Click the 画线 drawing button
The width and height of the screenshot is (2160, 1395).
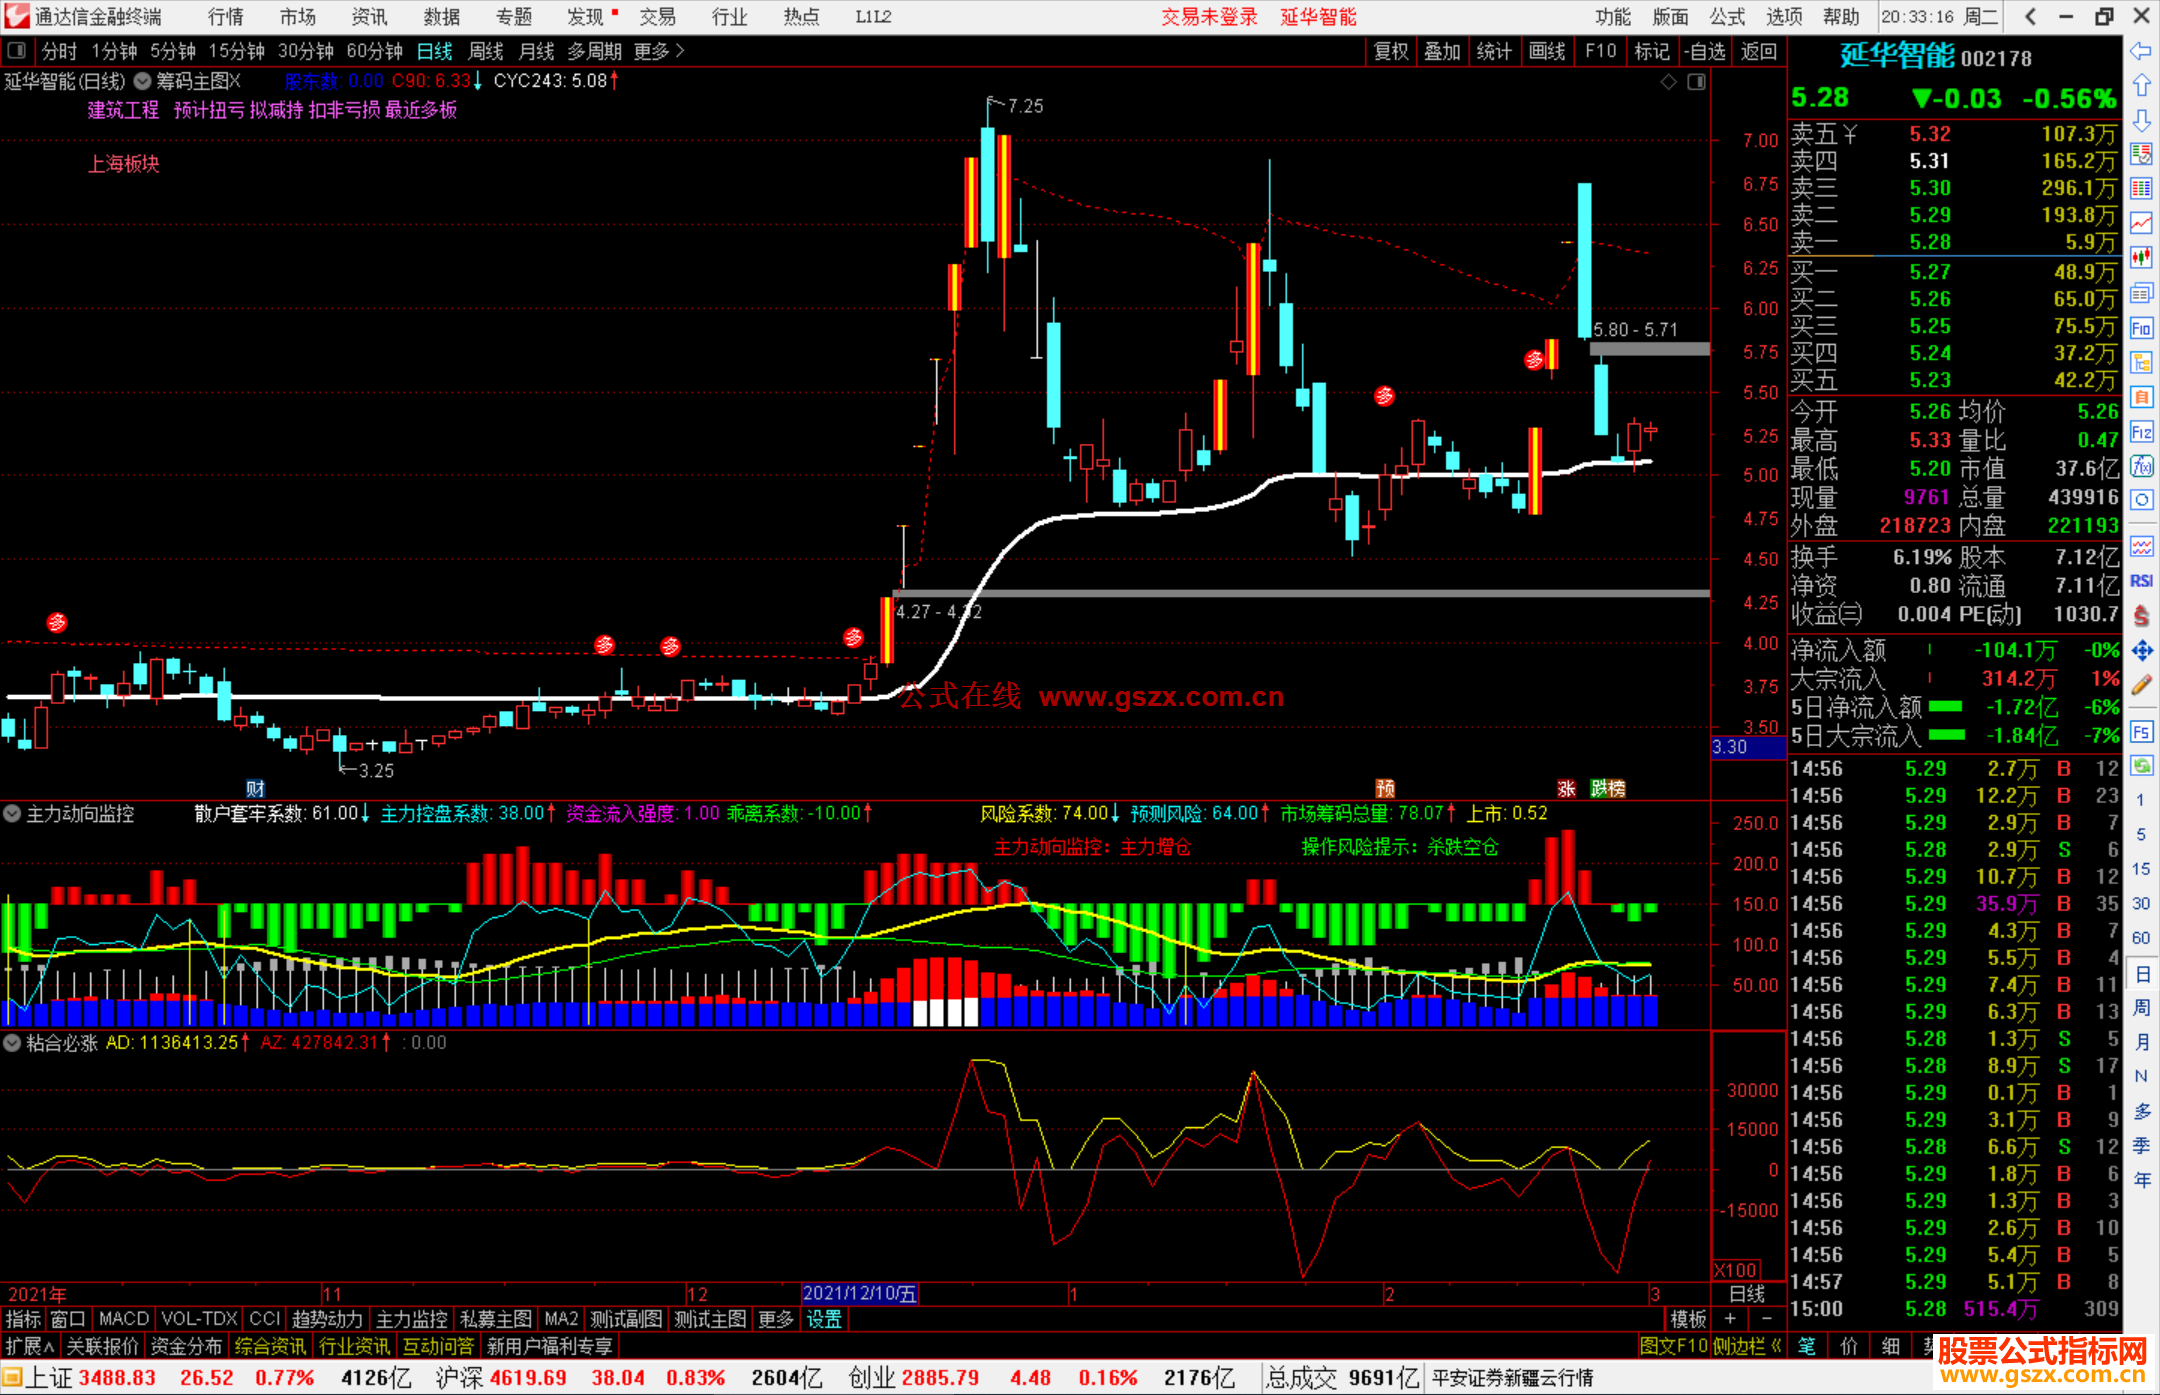pos(1547,51)
